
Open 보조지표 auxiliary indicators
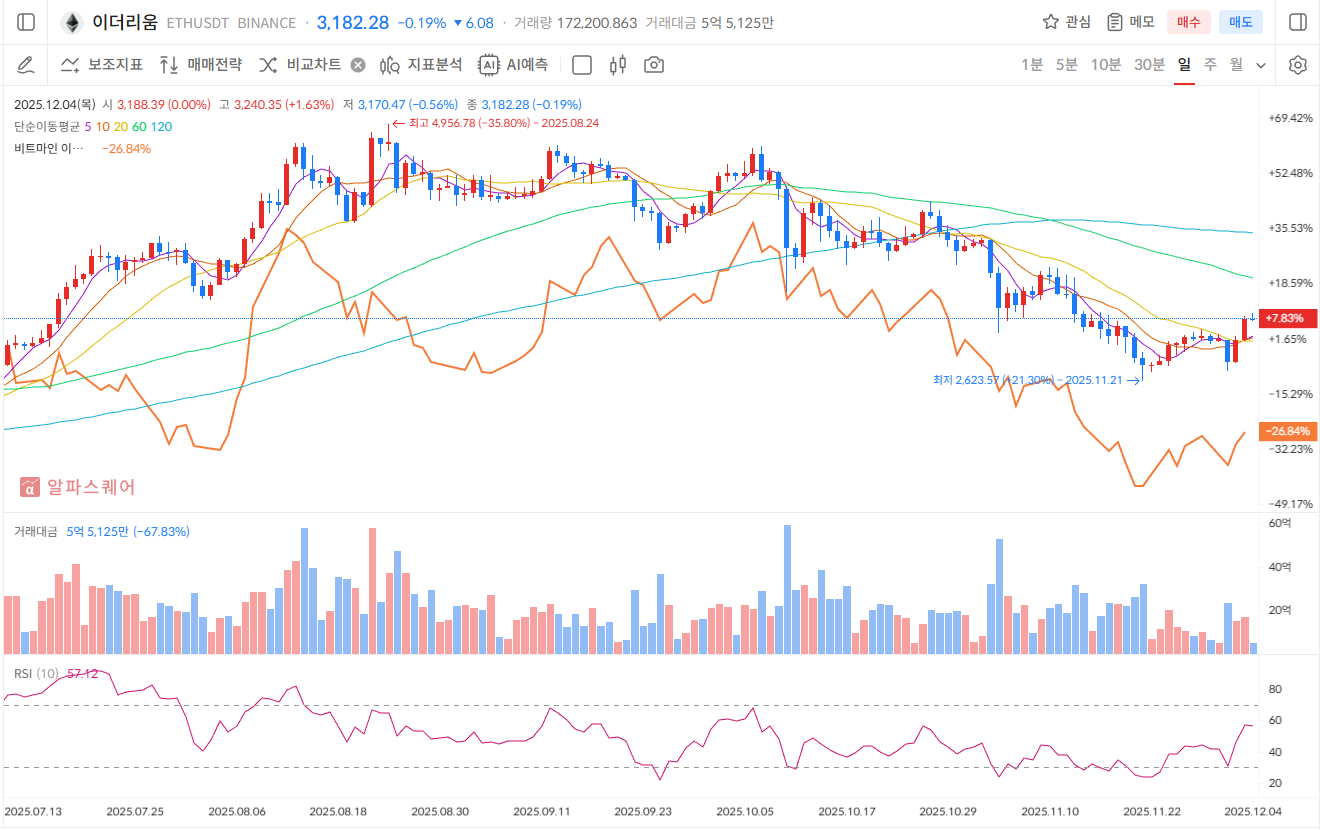[x=102, y=65]
